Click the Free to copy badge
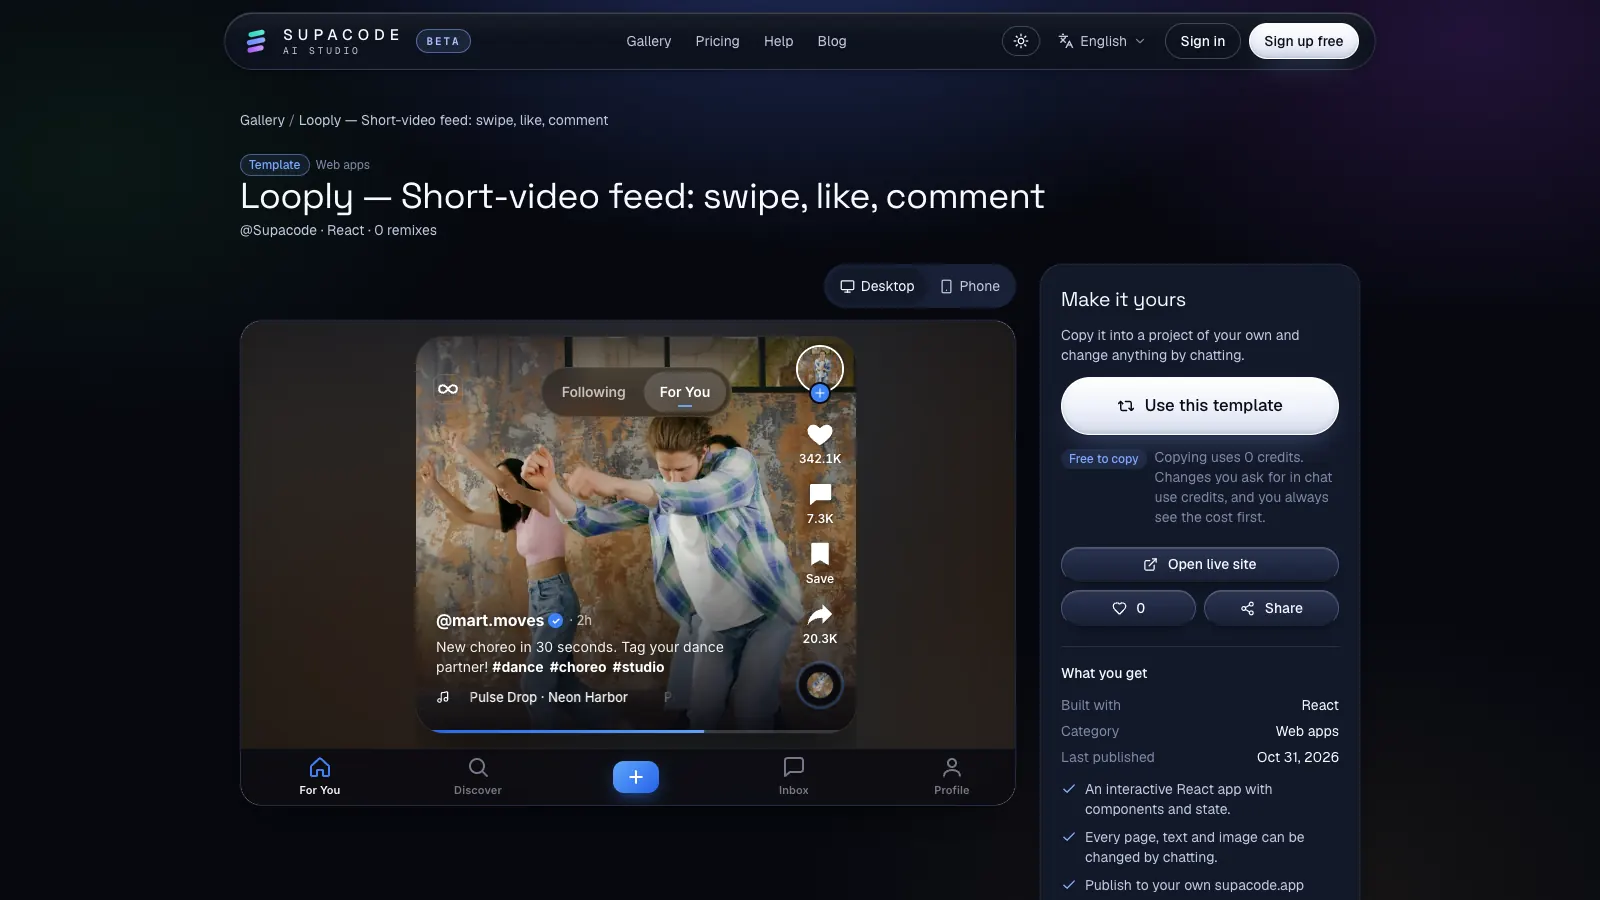Image resolution: width=1600 pixels, height=900 pixels. tap(1103, 459)
